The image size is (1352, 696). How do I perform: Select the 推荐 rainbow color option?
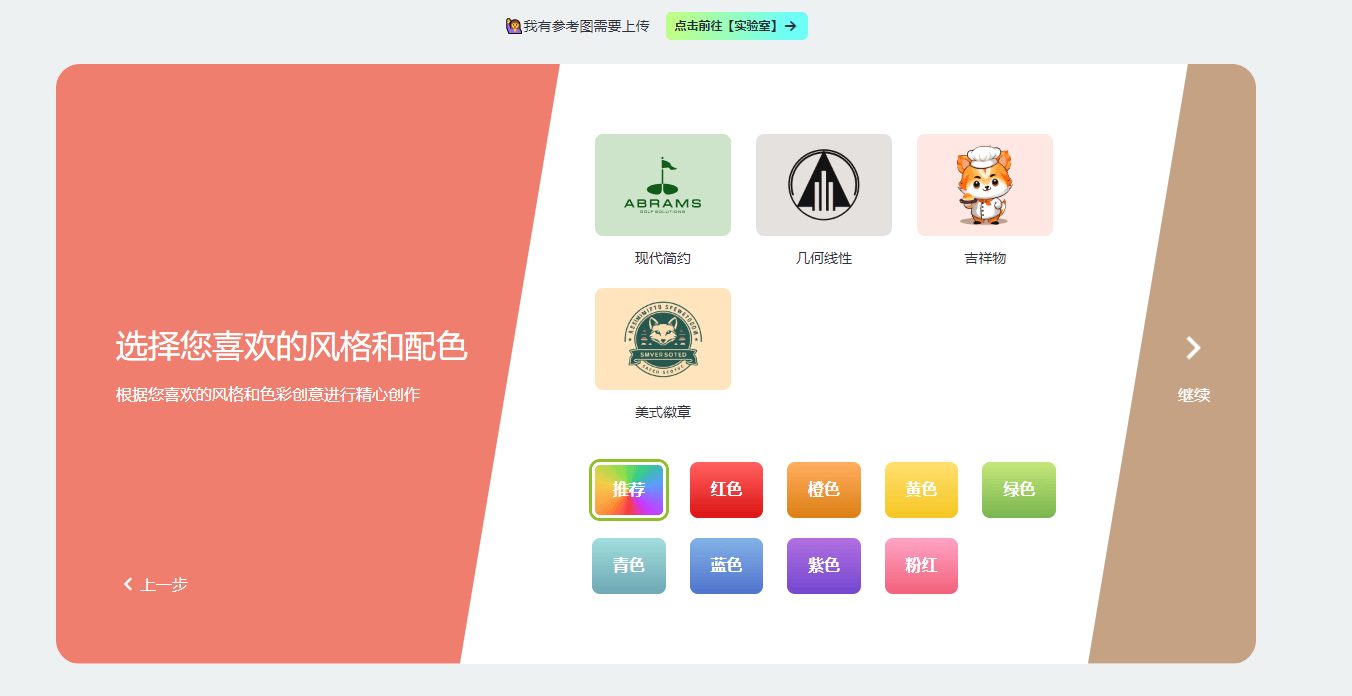point(628,490)
